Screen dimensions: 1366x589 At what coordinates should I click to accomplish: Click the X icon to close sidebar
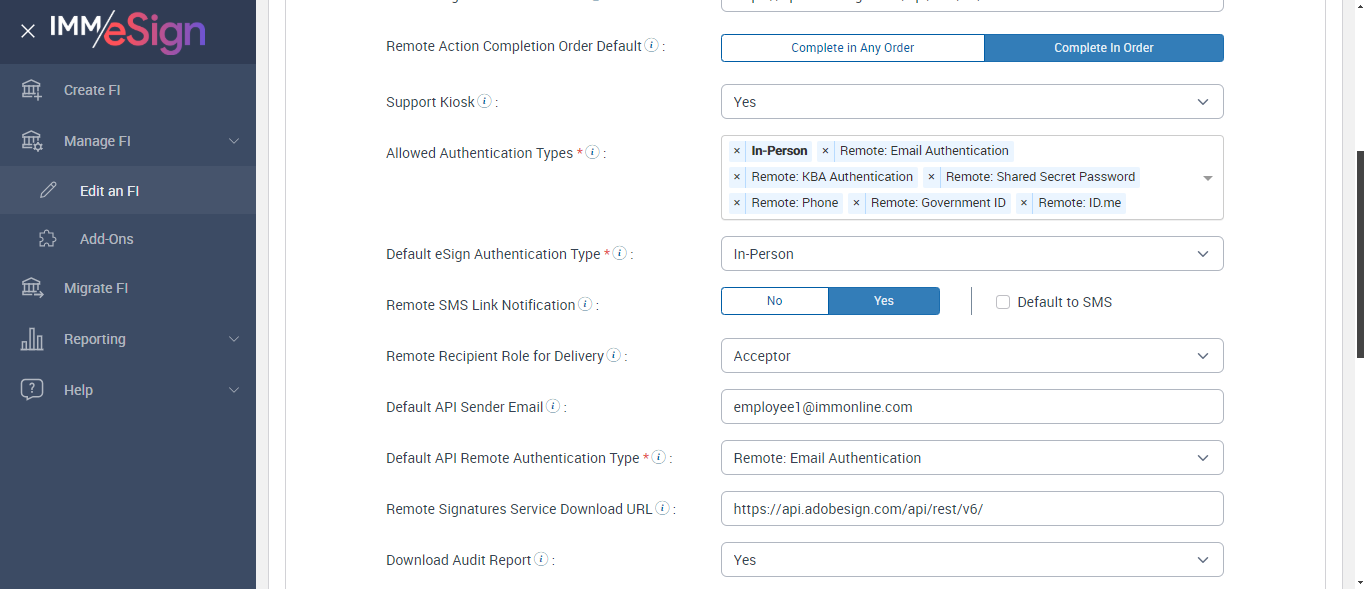[28, 31]
